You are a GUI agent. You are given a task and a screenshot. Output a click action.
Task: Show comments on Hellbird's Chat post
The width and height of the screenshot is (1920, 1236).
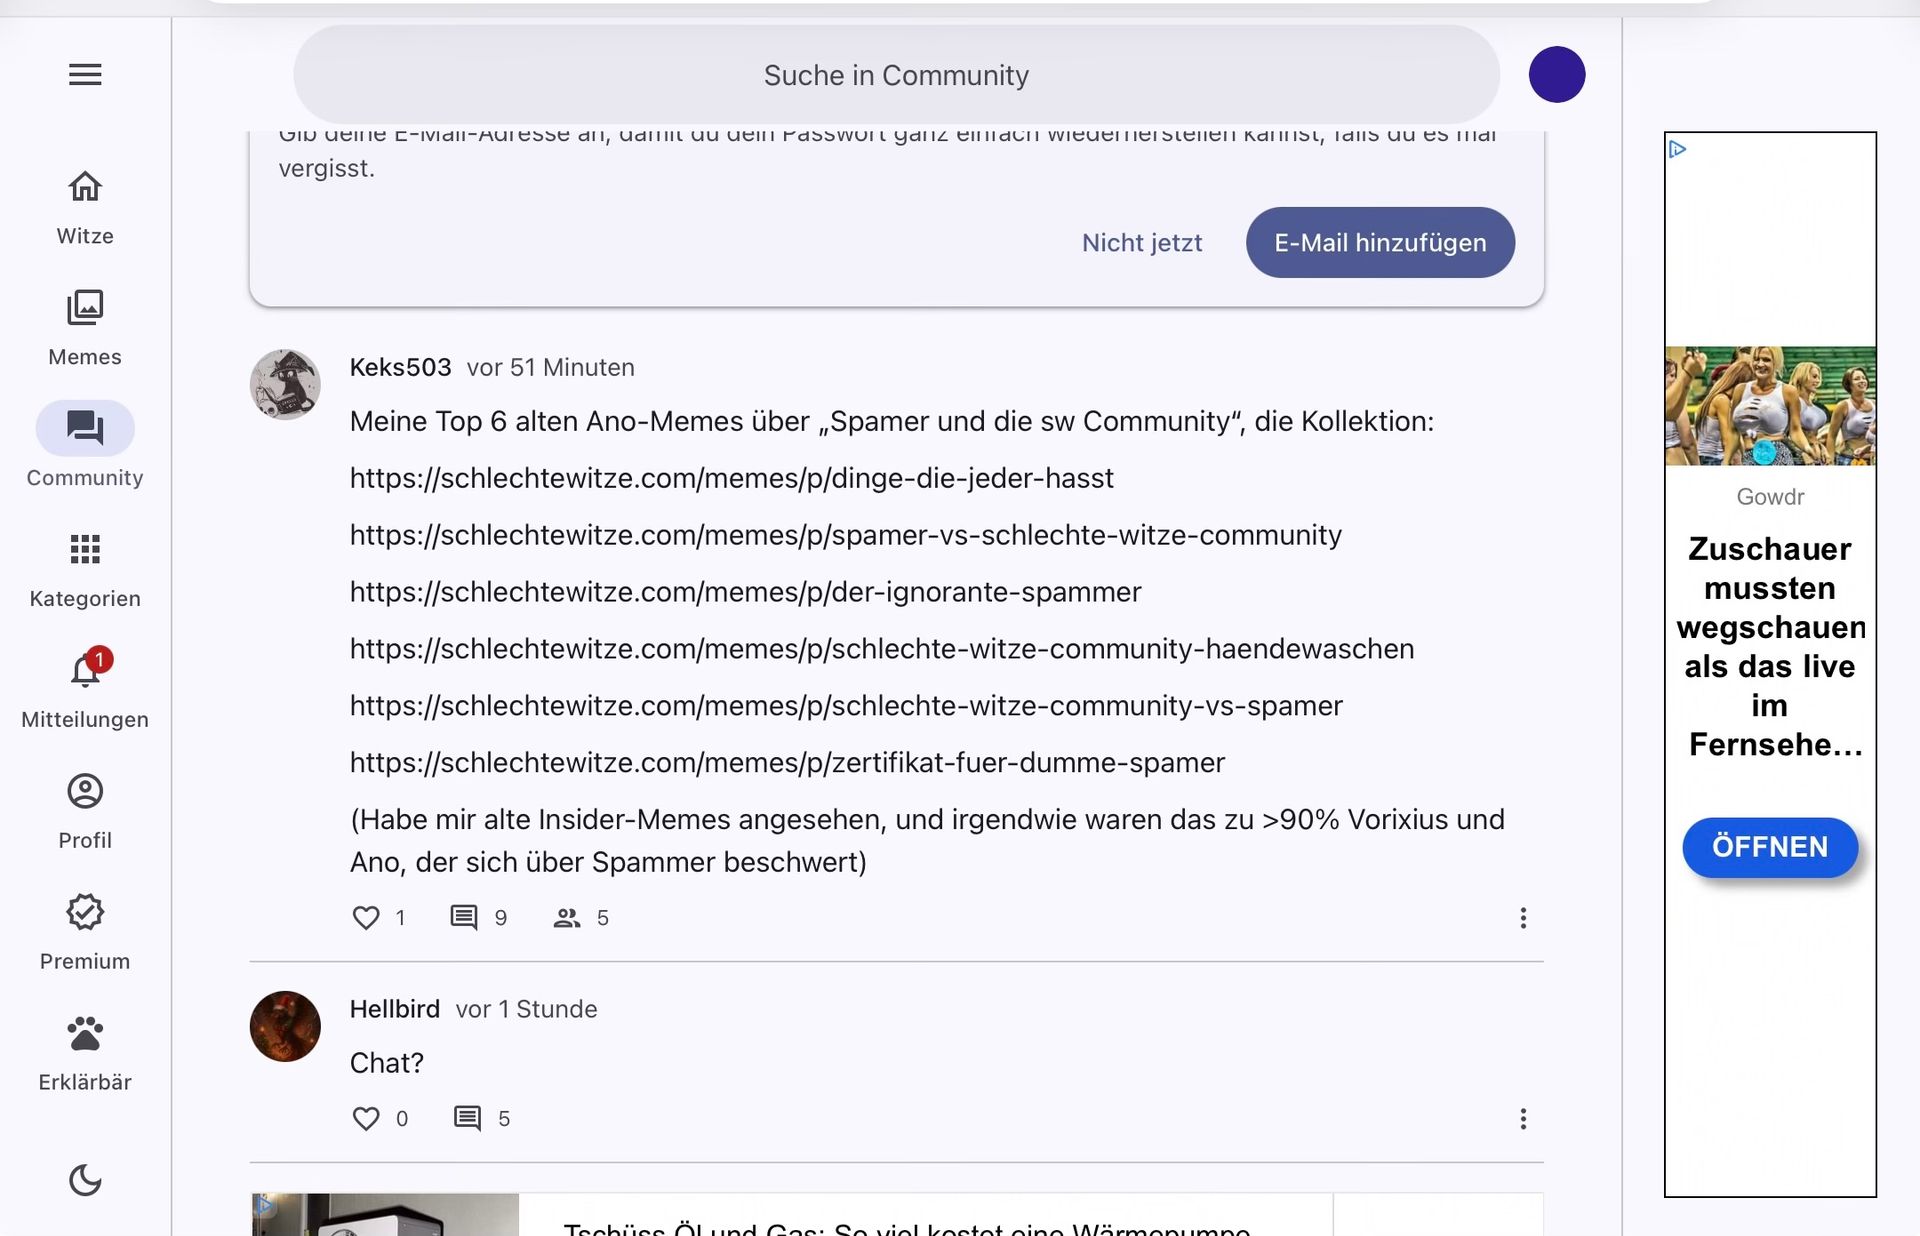(x=467, y=1119)
